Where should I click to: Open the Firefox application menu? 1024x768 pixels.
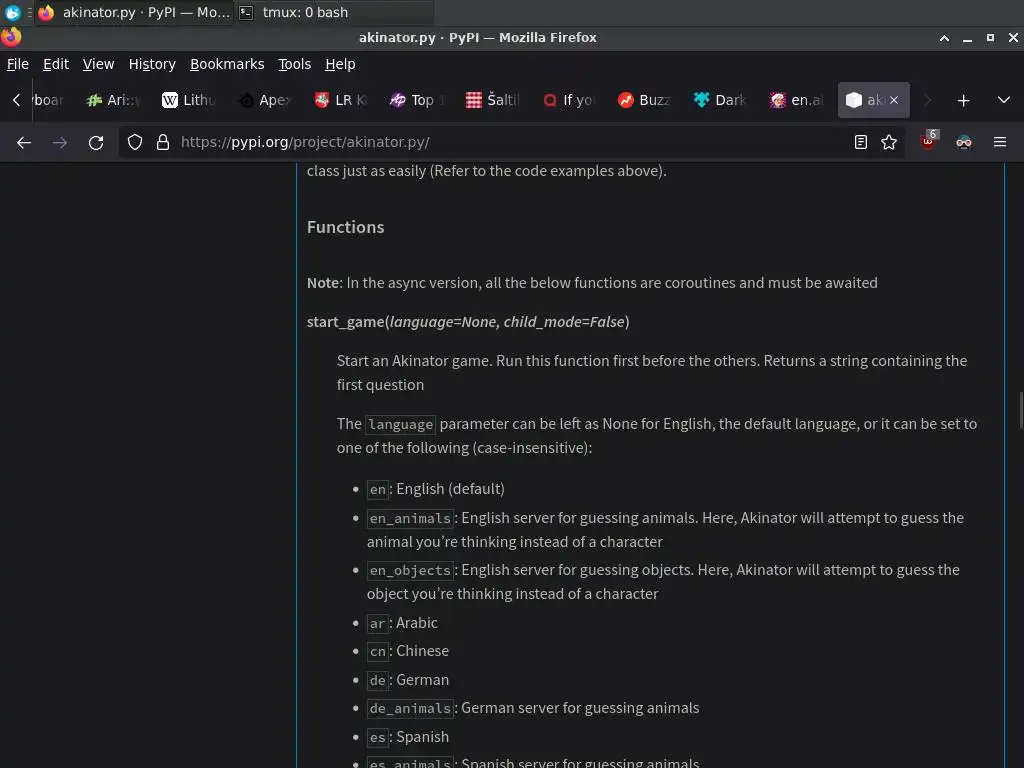click(1000, 142)
